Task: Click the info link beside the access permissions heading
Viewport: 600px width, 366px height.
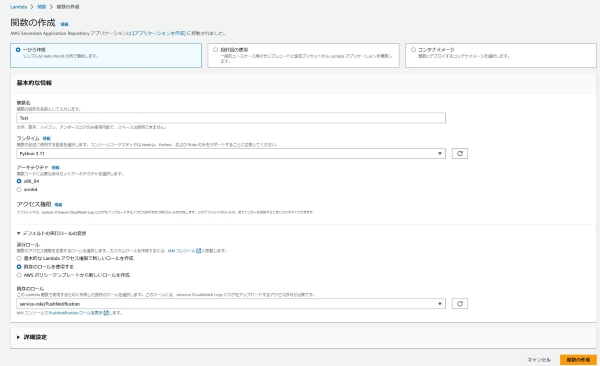Action: point(58,205)
